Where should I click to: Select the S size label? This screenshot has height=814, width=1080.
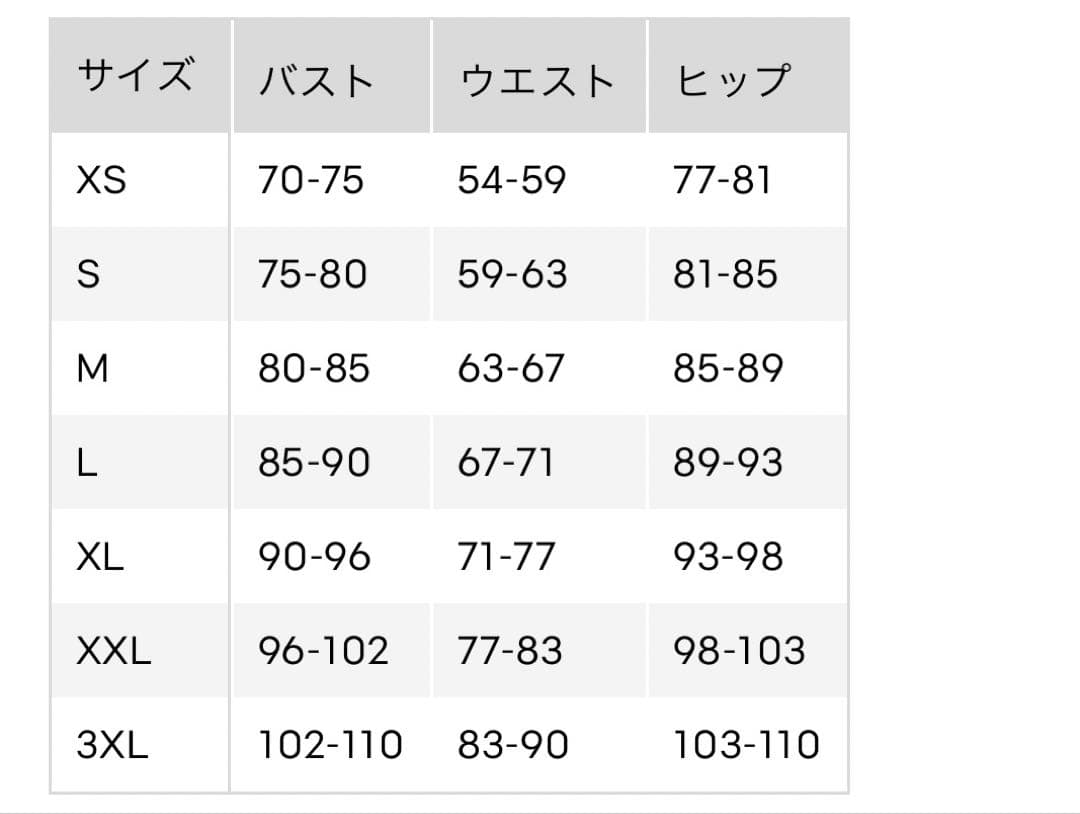88,274
